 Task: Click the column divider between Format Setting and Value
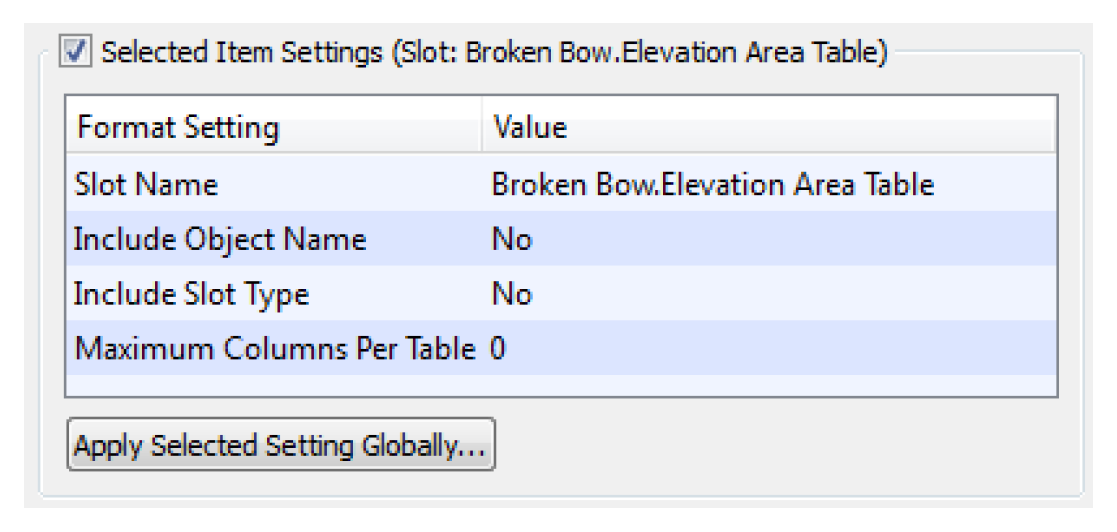pyautogui.click(x=481, y=128)
